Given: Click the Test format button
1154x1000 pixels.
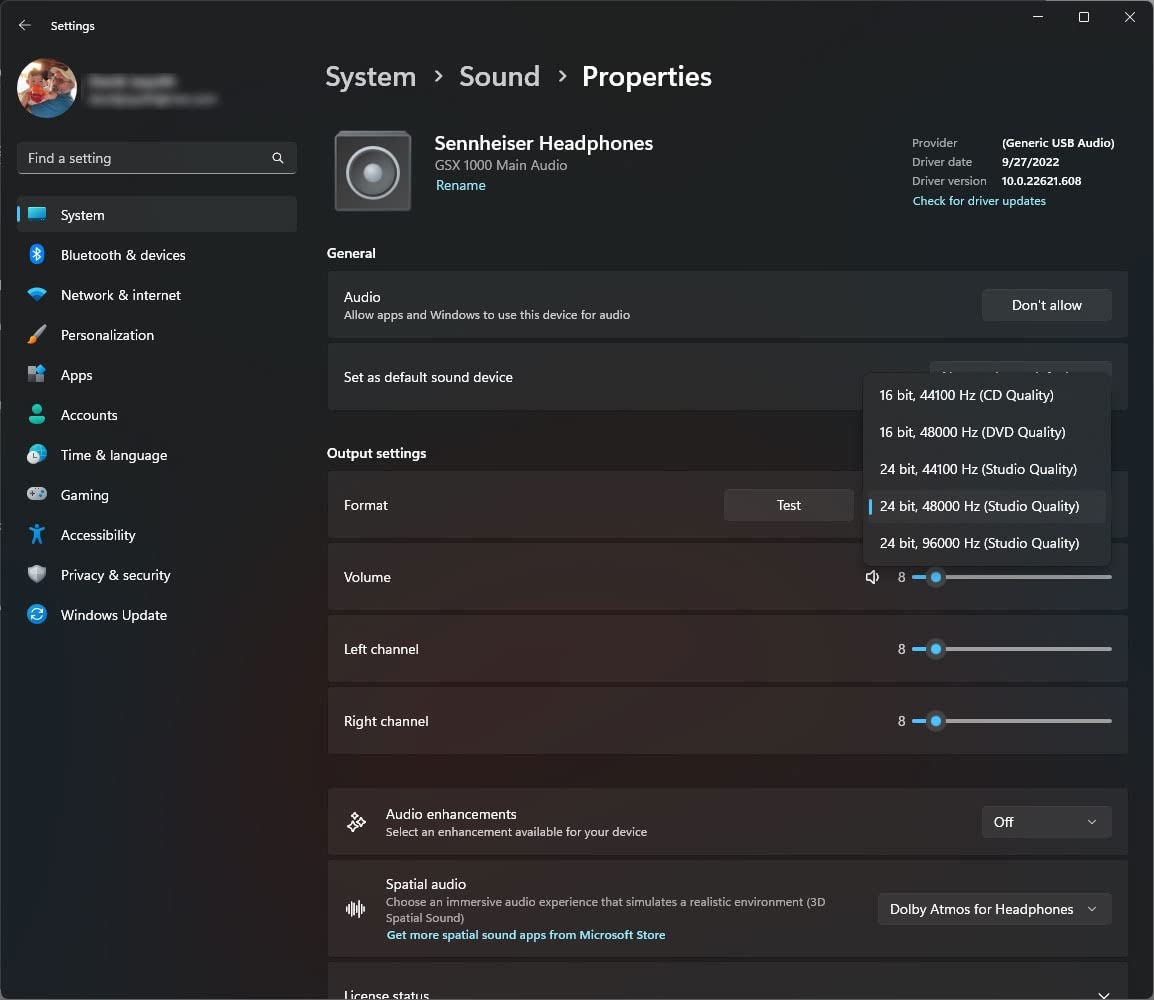Looking at the screenshot, I should [788, 505].
